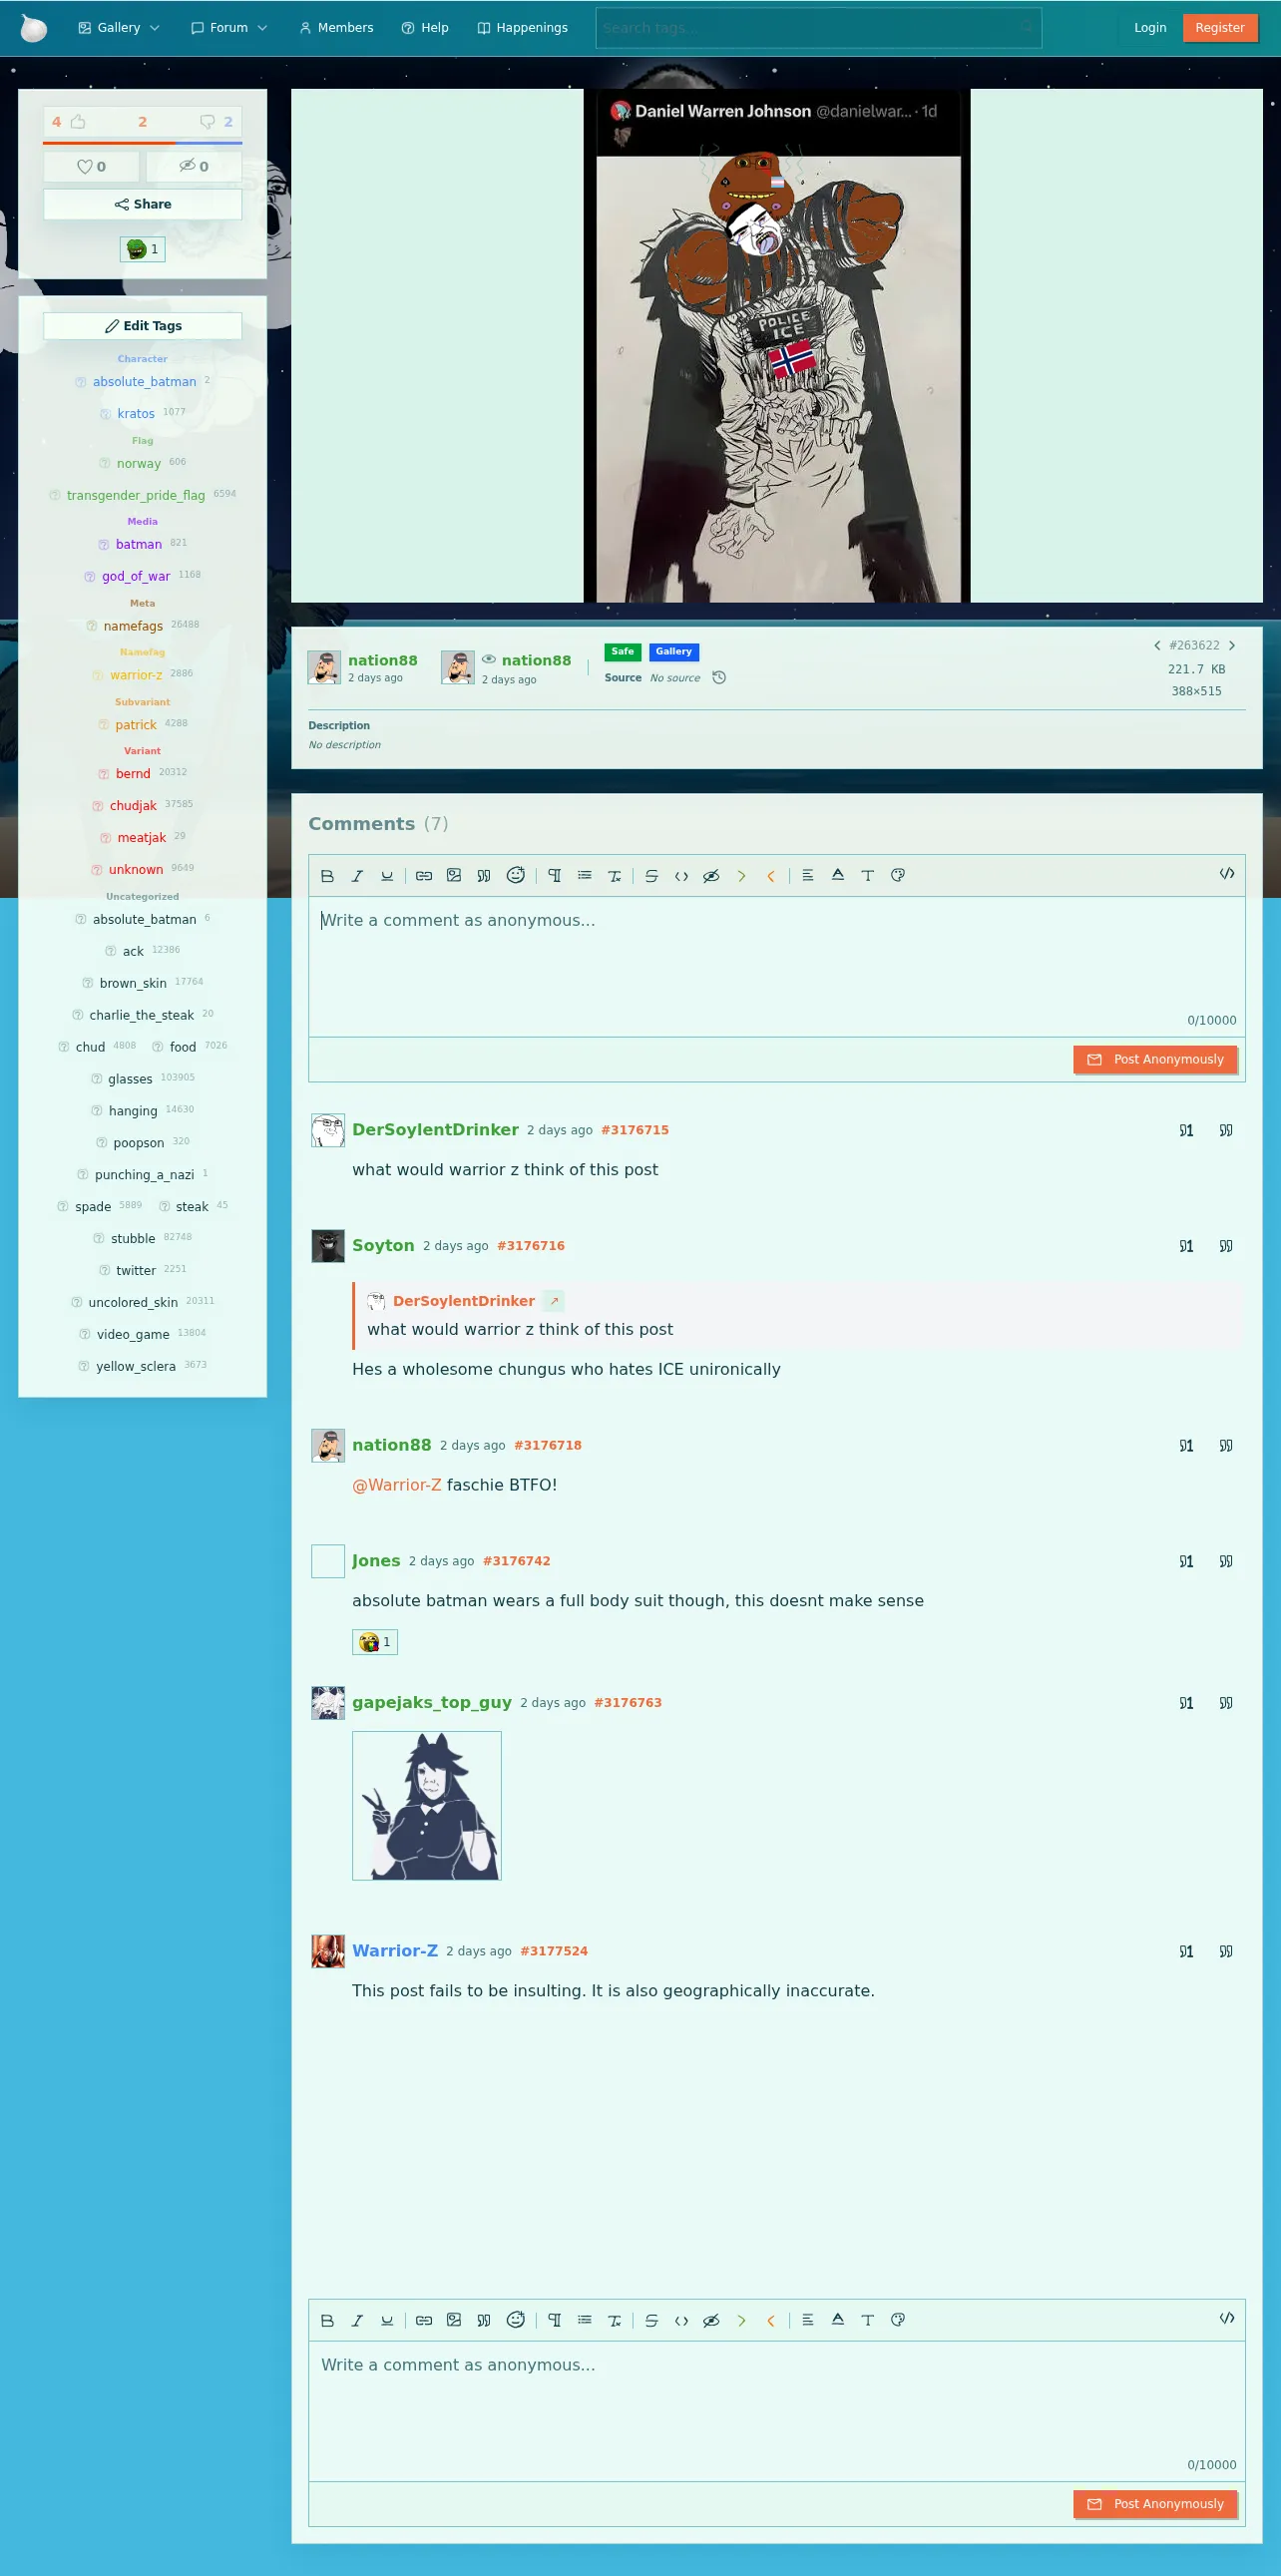Click the upper comment text area
Viewport: 1281px width, 2576px height.
click(x=777, y=966)
